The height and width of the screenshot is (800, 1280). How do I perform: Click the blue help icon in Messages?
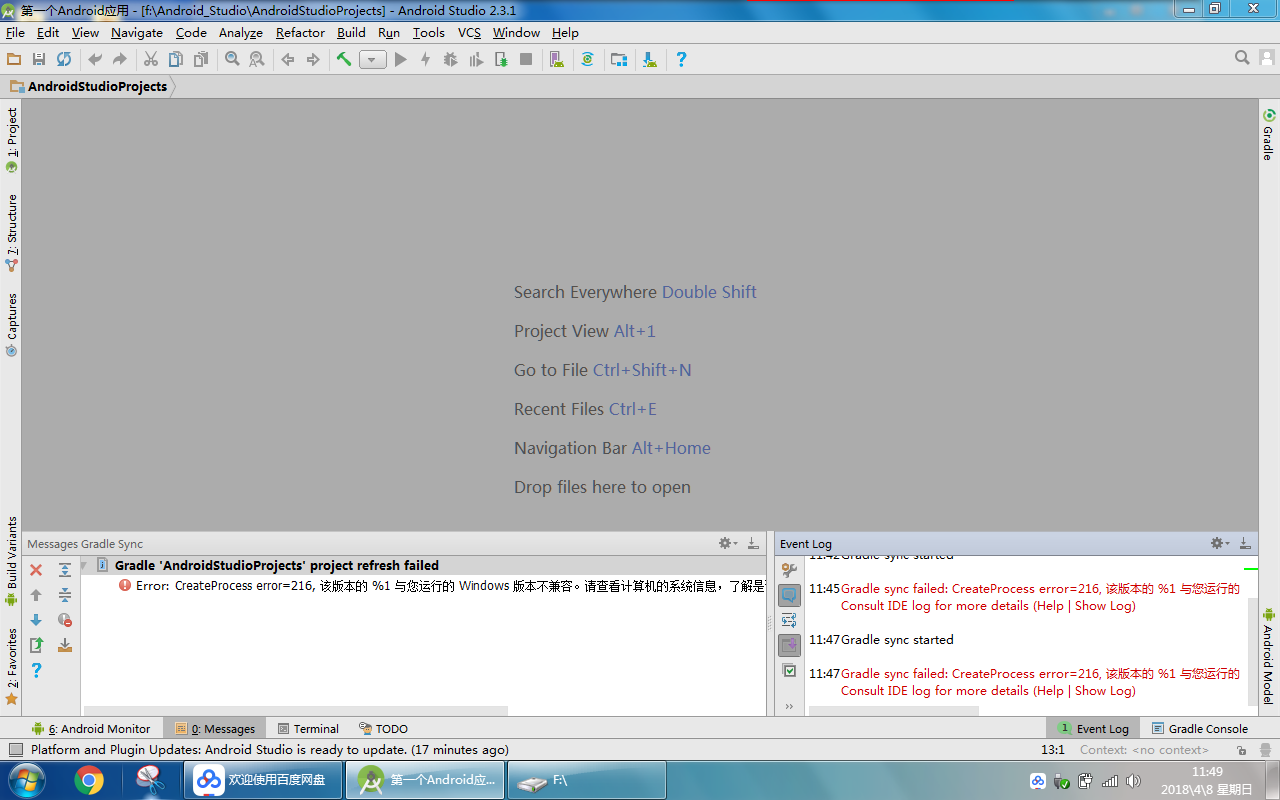pos(36,670)
